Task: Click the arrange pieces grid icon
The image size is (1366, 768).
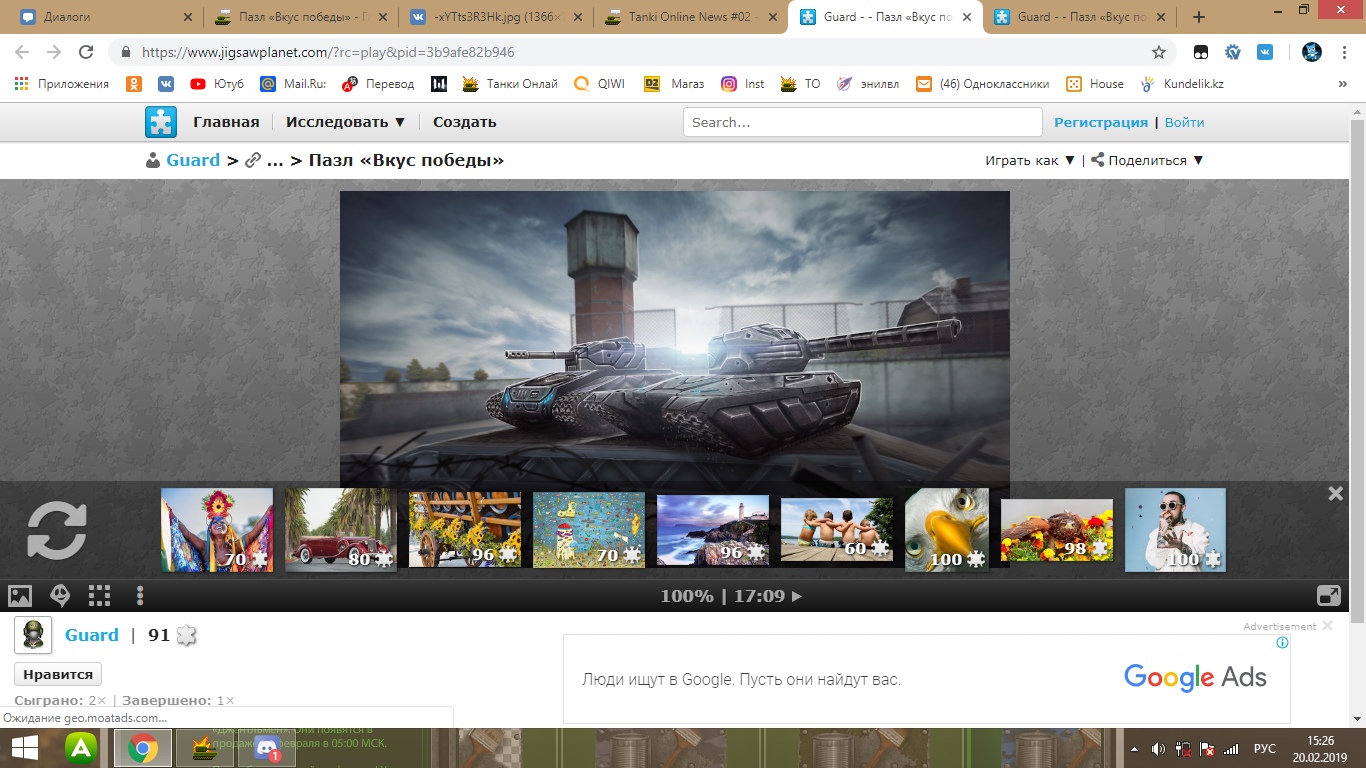Action: point(99,596)
